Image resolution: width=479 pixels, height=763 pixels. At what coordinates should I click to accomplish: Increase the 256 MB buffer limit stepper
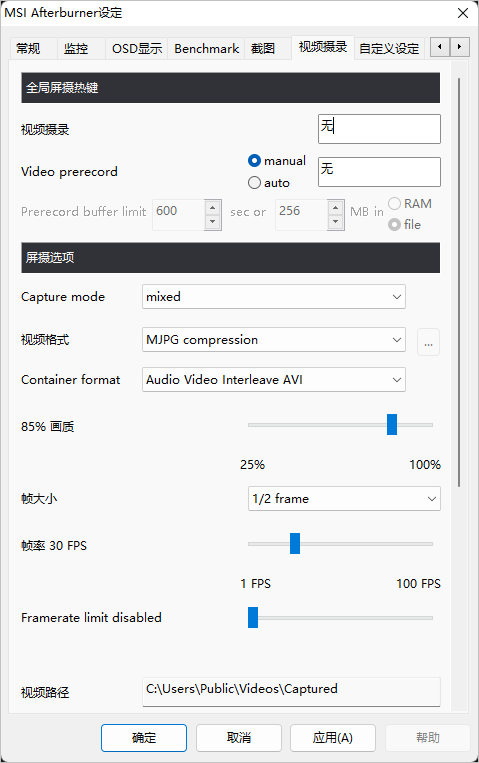335,208
